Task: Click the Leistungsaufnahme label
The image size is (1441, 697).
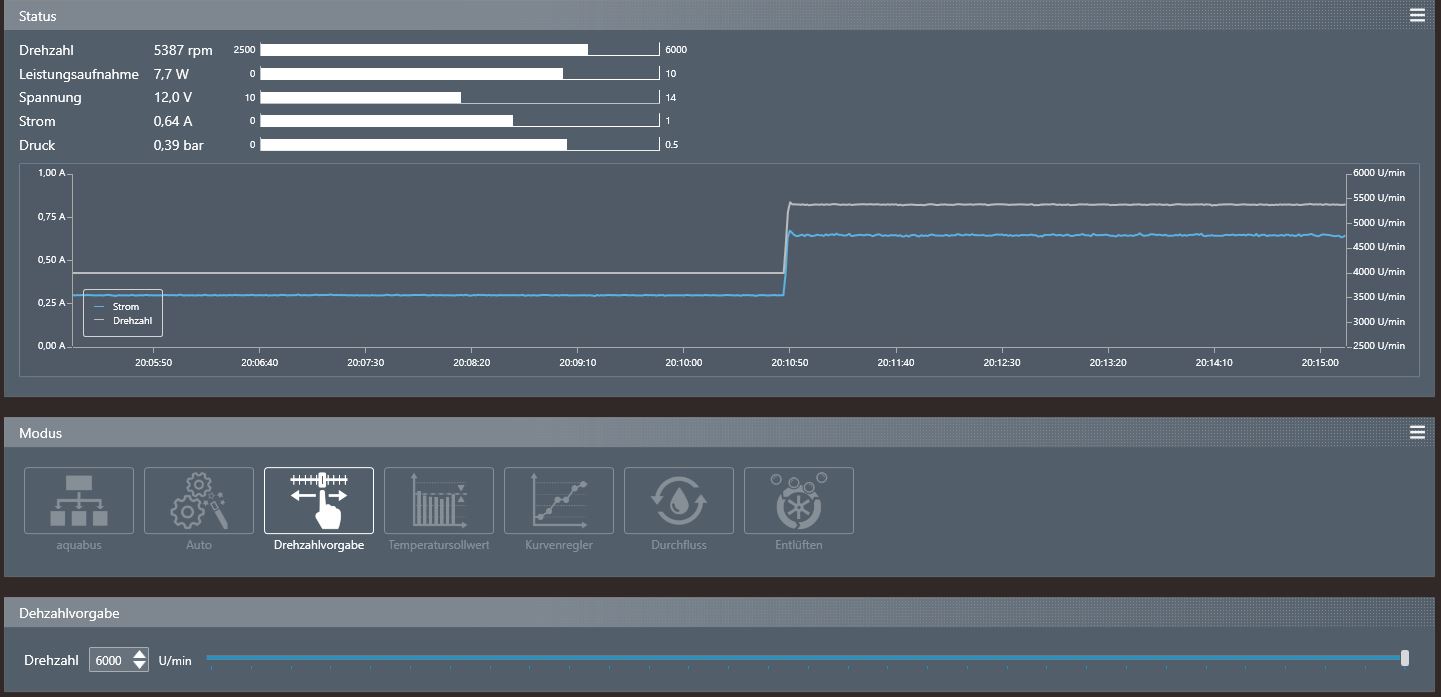Action: (79, 74)
